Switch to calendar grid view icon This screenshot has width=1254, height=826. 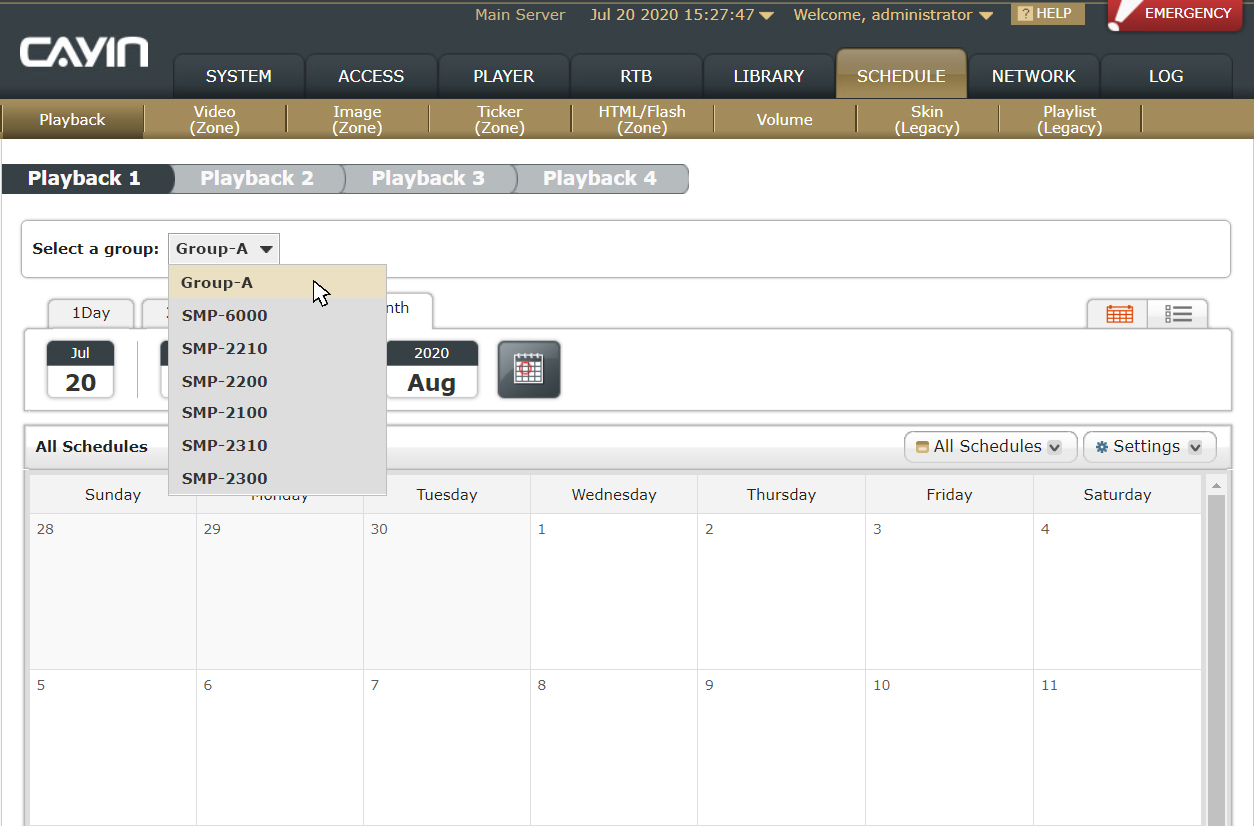pos(1119,314)
